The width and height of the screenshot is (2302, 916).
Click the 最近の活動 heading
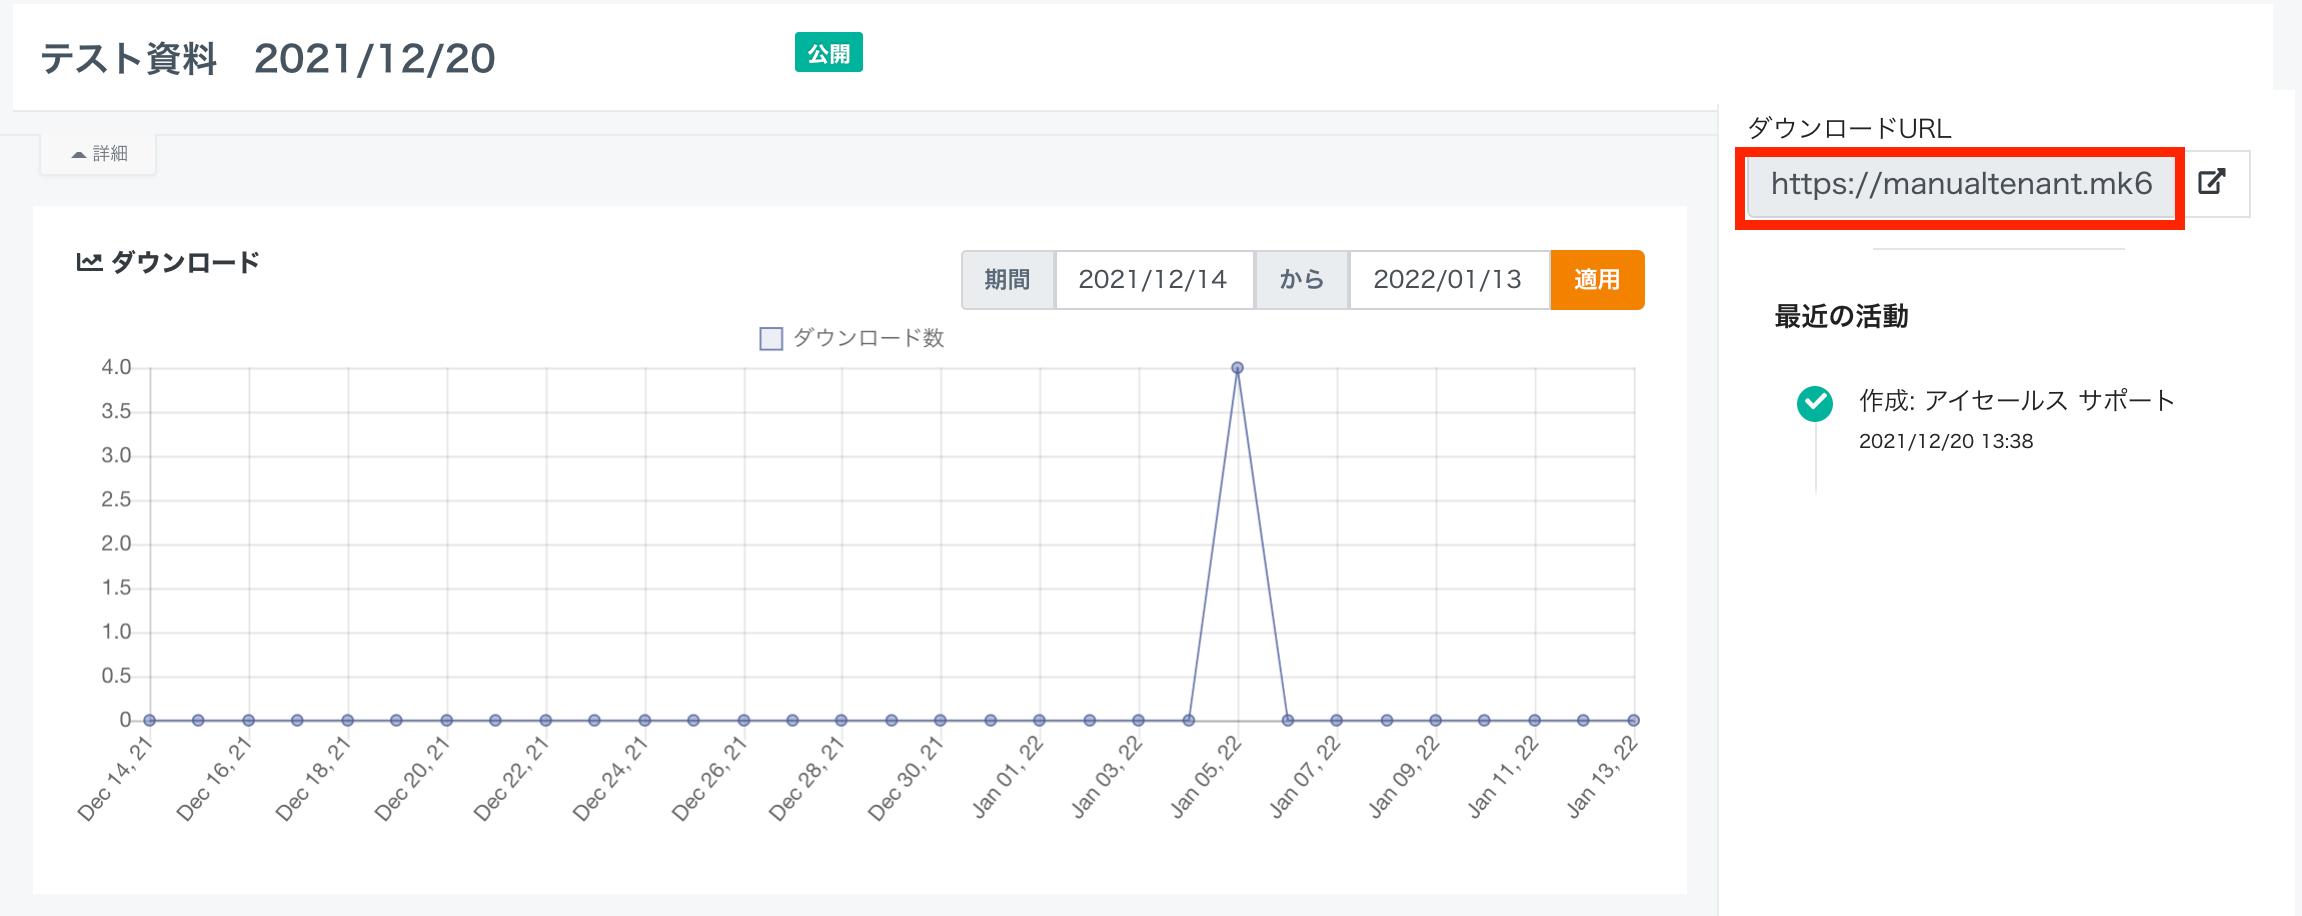pos(1841,317)
